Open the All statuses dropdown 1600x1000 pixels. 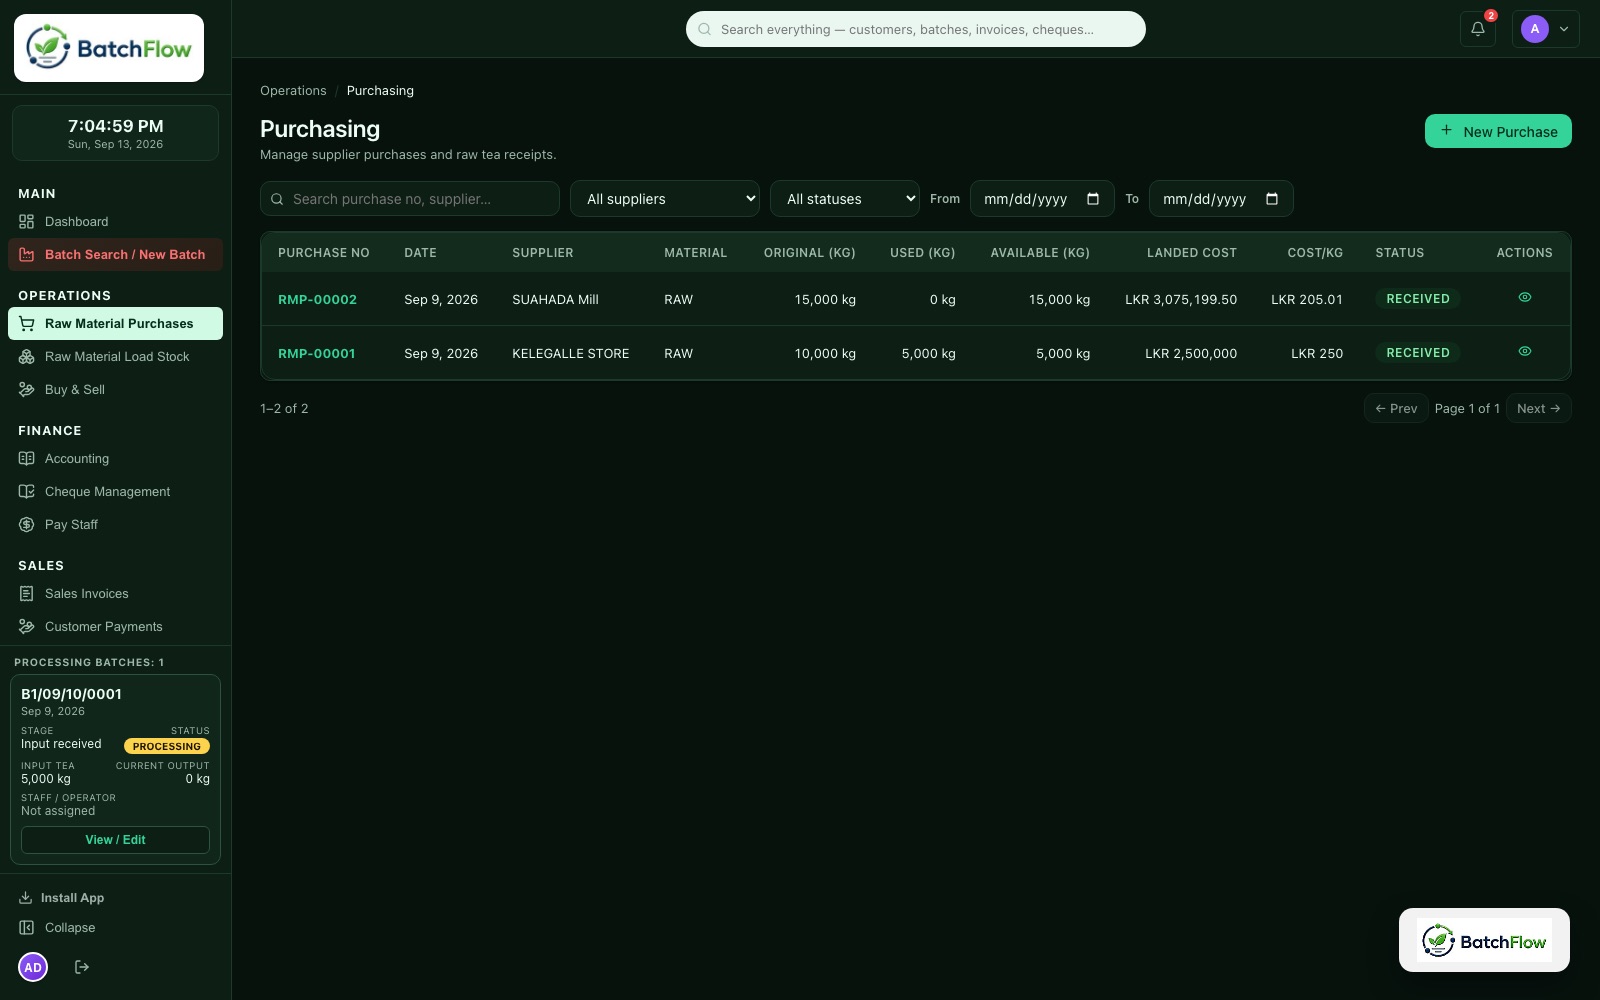[845, 199]
